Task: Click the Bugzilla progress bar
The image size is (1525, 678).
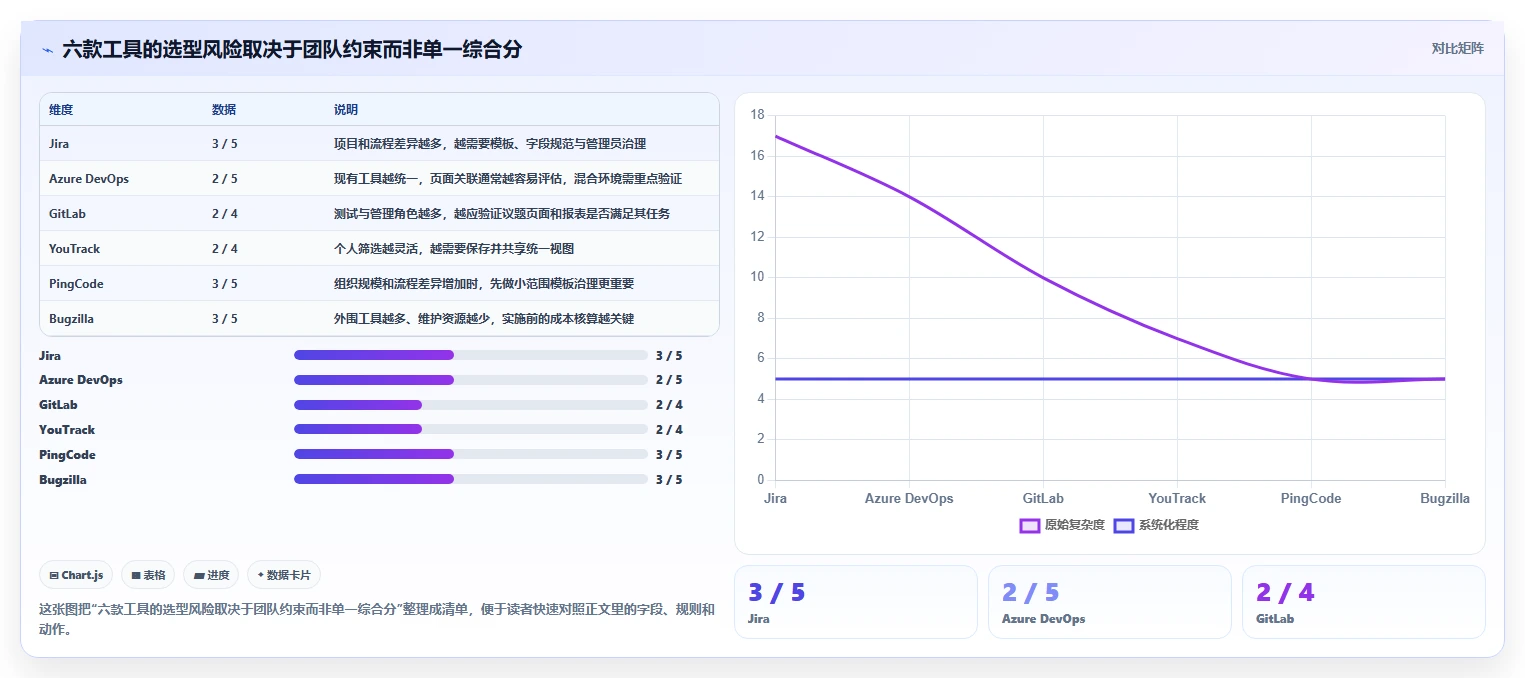Action: click(471, 479)
